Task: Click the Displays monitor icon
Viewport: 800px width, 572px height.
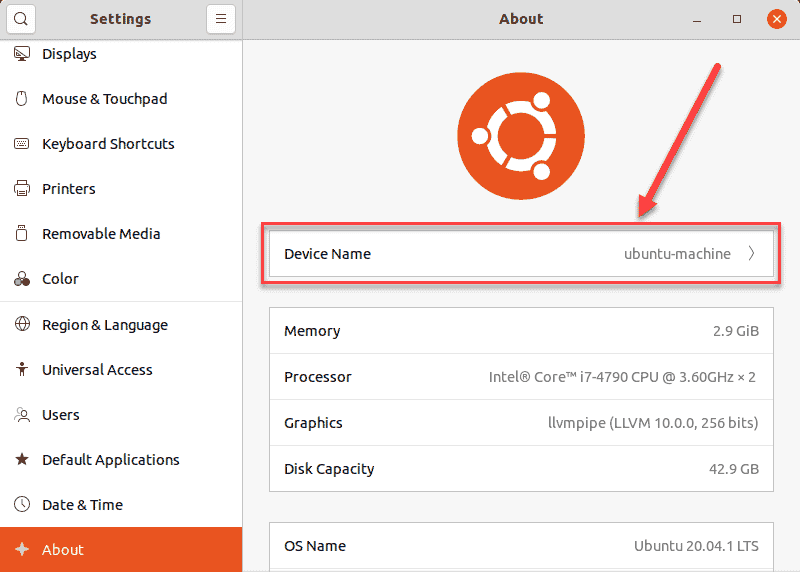Action: [x=22, y=54]
